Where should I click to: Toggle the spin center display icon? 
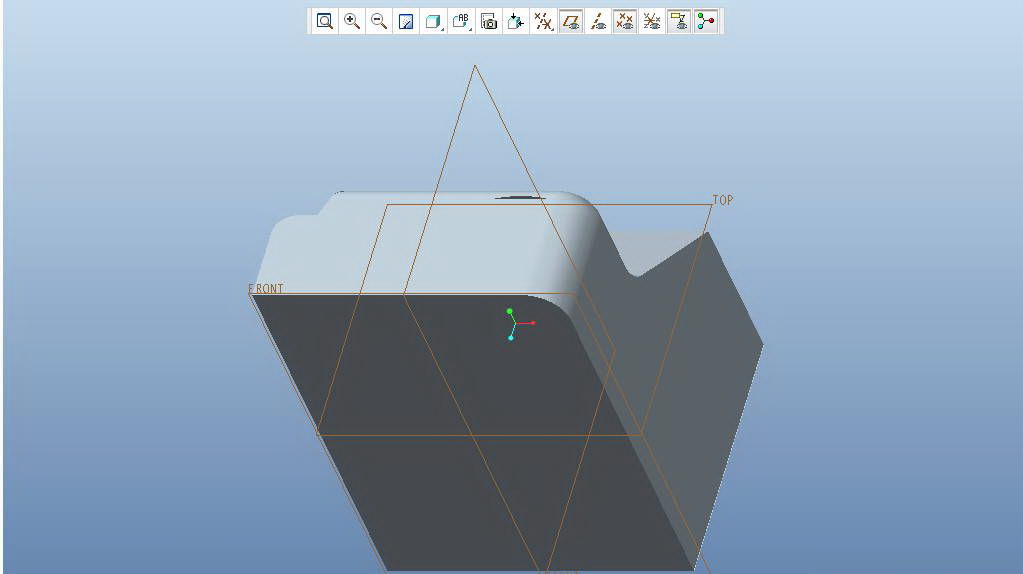pyautogui.click(x=707, y=21)
